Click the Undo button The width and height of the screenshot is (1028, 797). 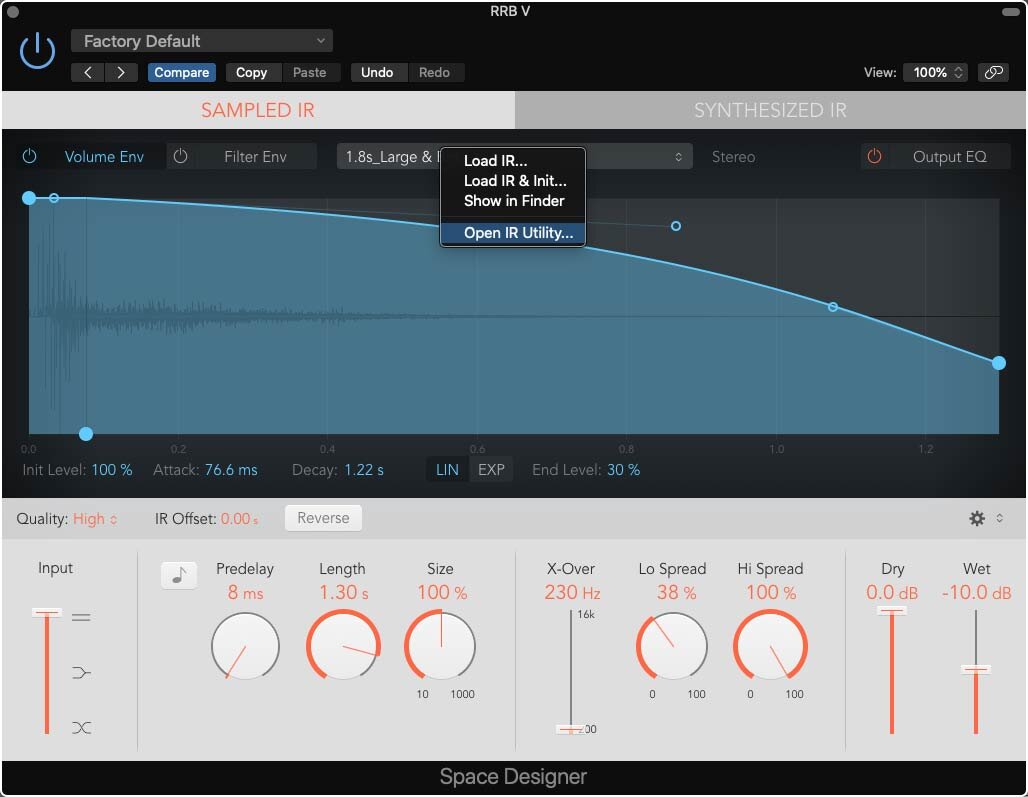[377, 72]
